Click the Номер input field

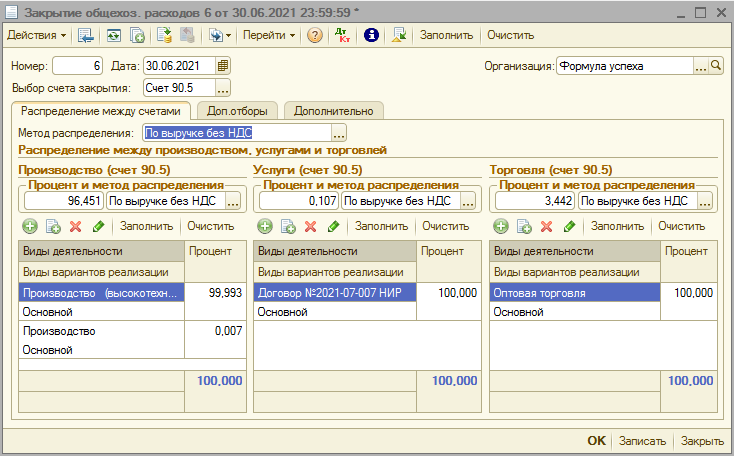click(x=77, y=66)
